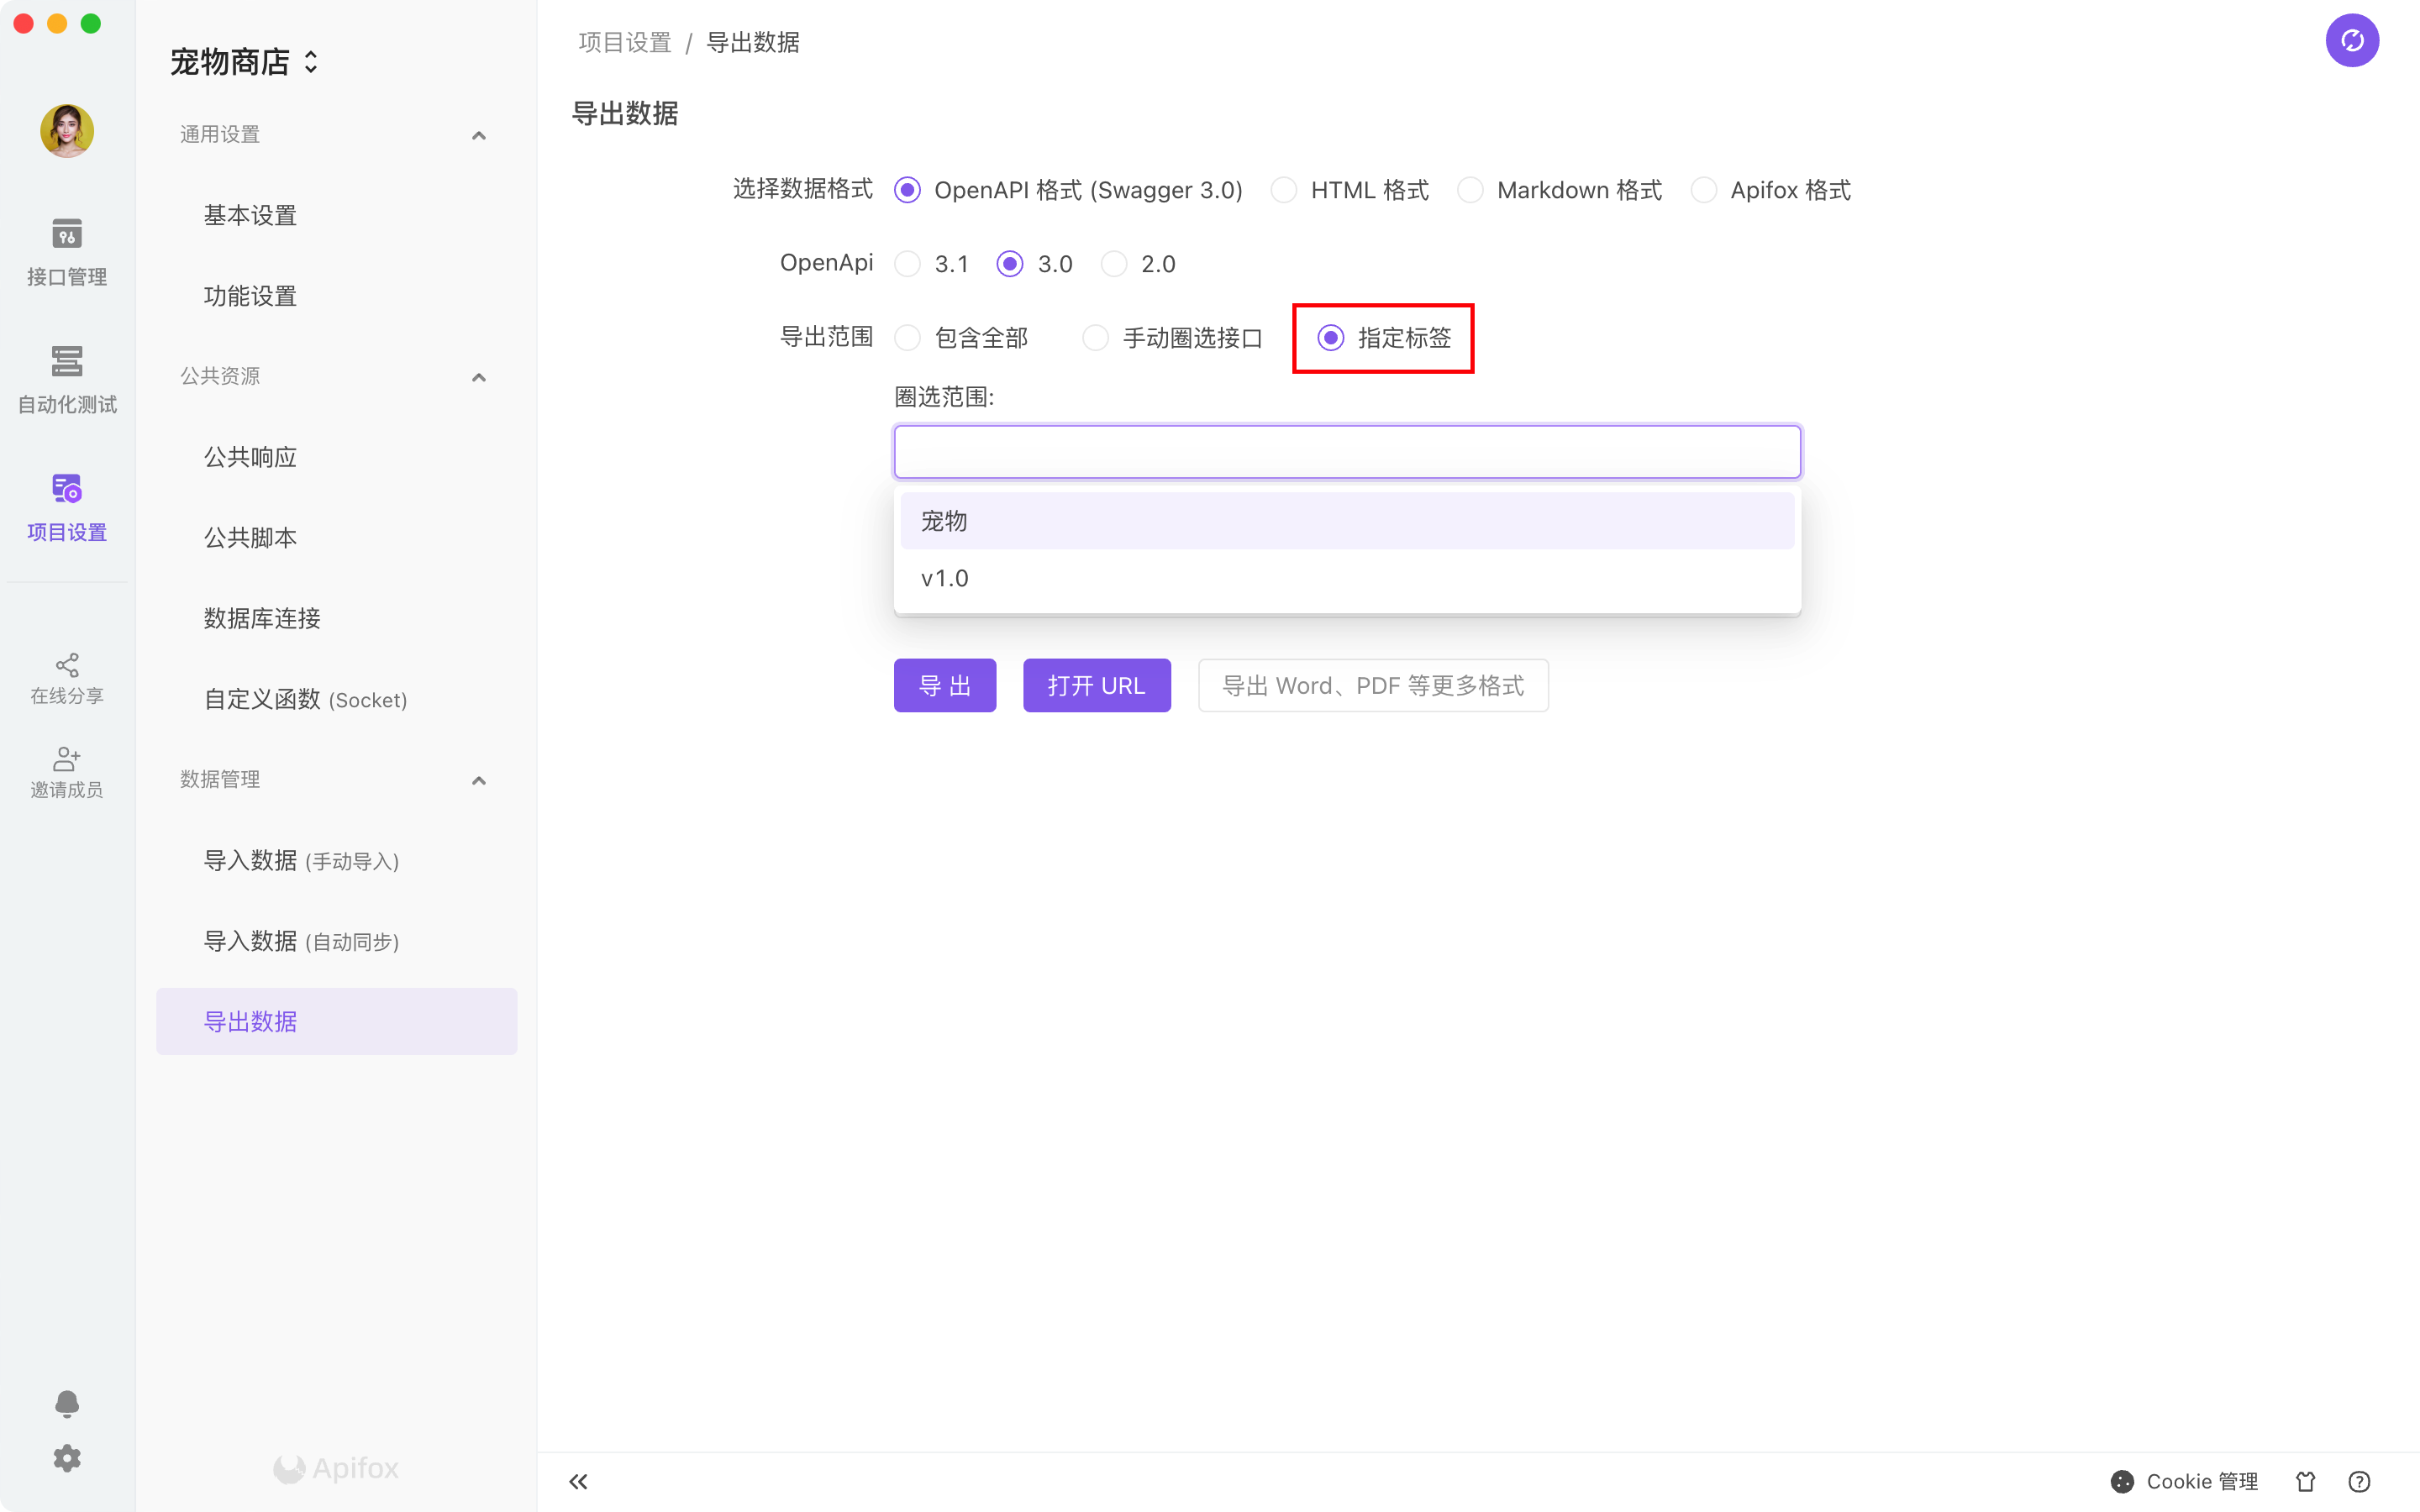Click the help question mark icon
This screenshot has height=1512, width=2420.
pos(2359,1481)
